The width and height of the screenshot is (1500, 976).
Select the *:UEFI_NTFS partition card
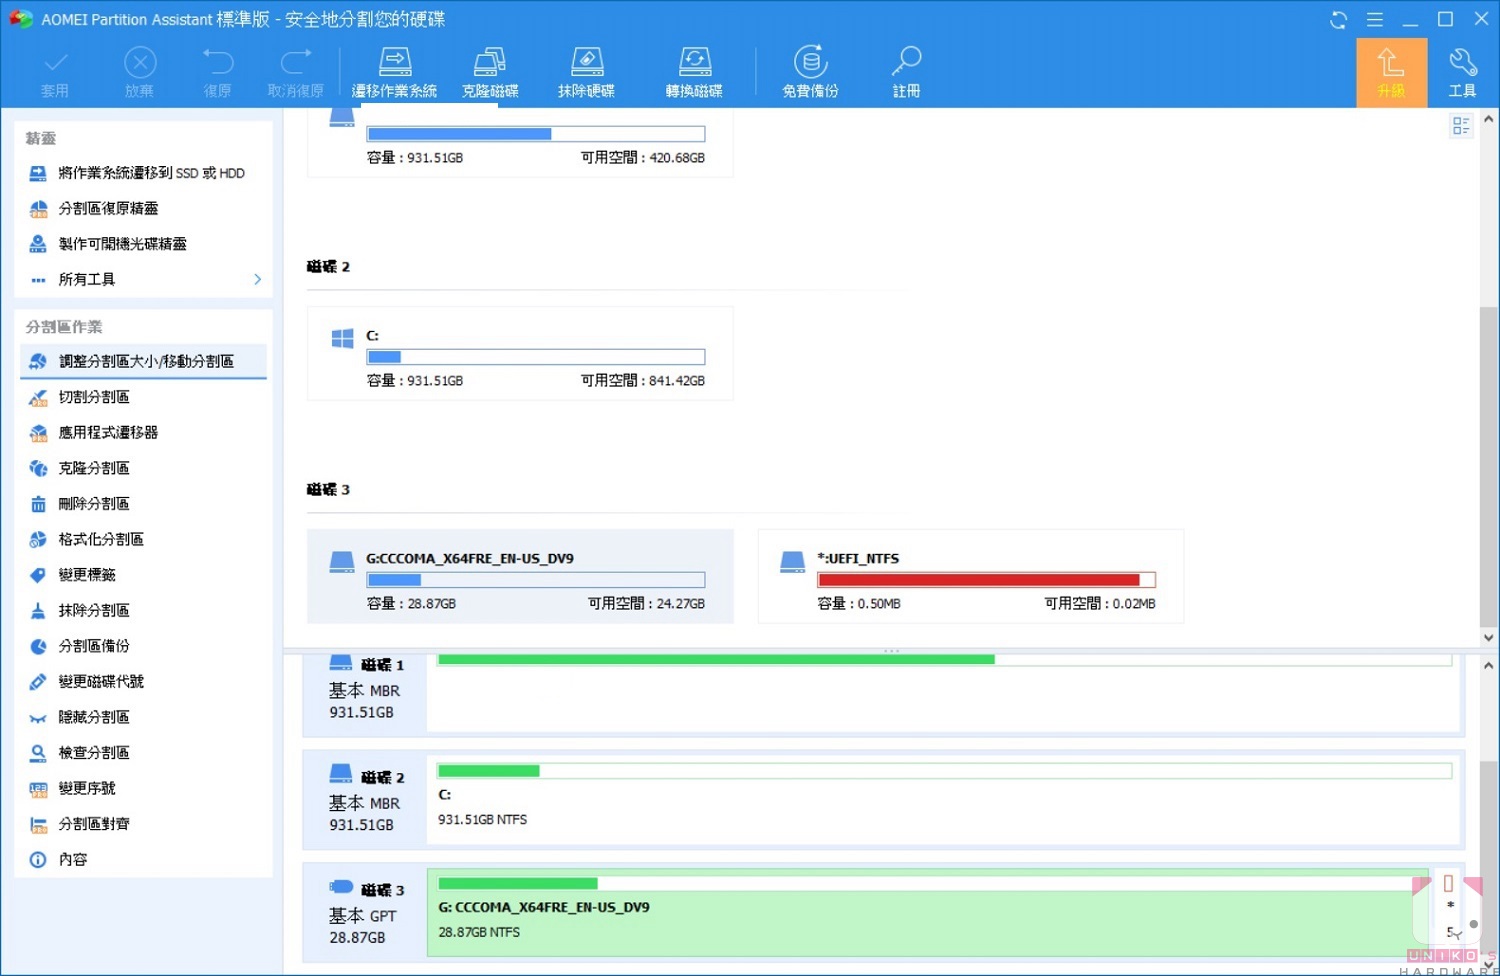971,577
